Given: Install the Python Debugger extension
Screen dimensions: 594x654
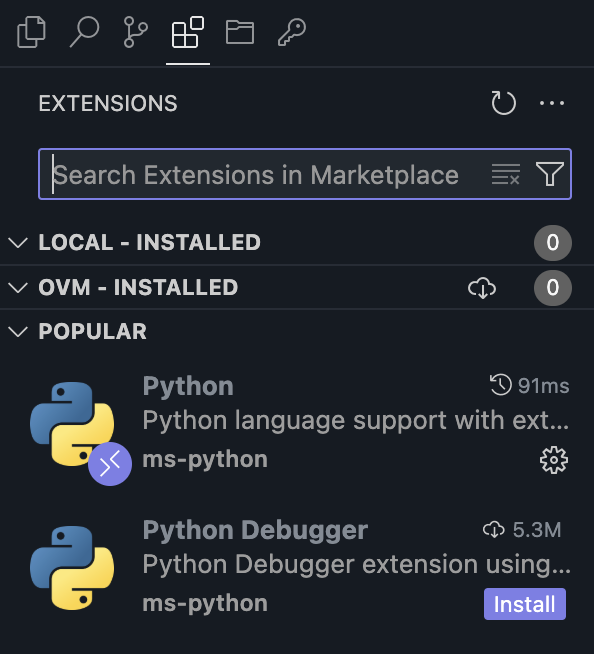Looking at the screenshot, I should pyautogui.click(x=525, y=604).
